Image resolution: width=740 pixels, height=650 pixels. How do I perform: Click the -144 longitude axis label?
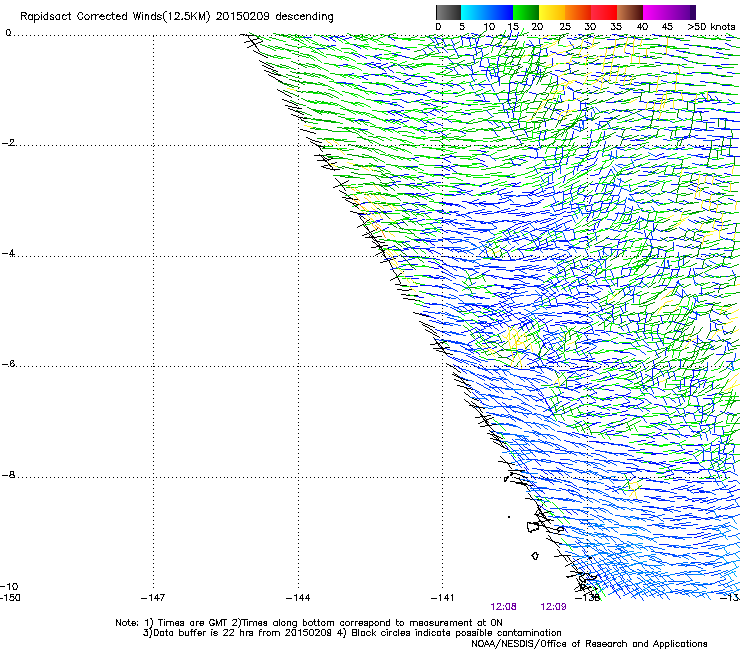(298, 598)
